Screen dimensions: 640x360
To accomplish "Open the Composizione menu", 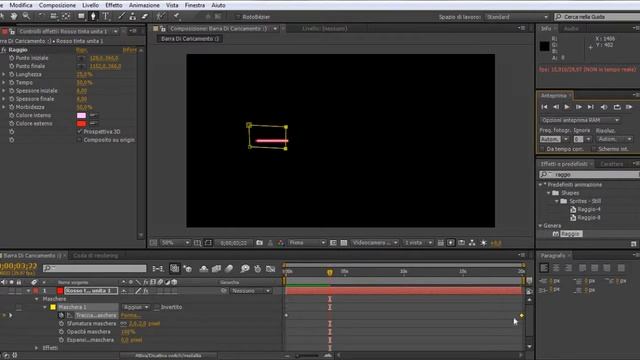I will tap(57, 5).
